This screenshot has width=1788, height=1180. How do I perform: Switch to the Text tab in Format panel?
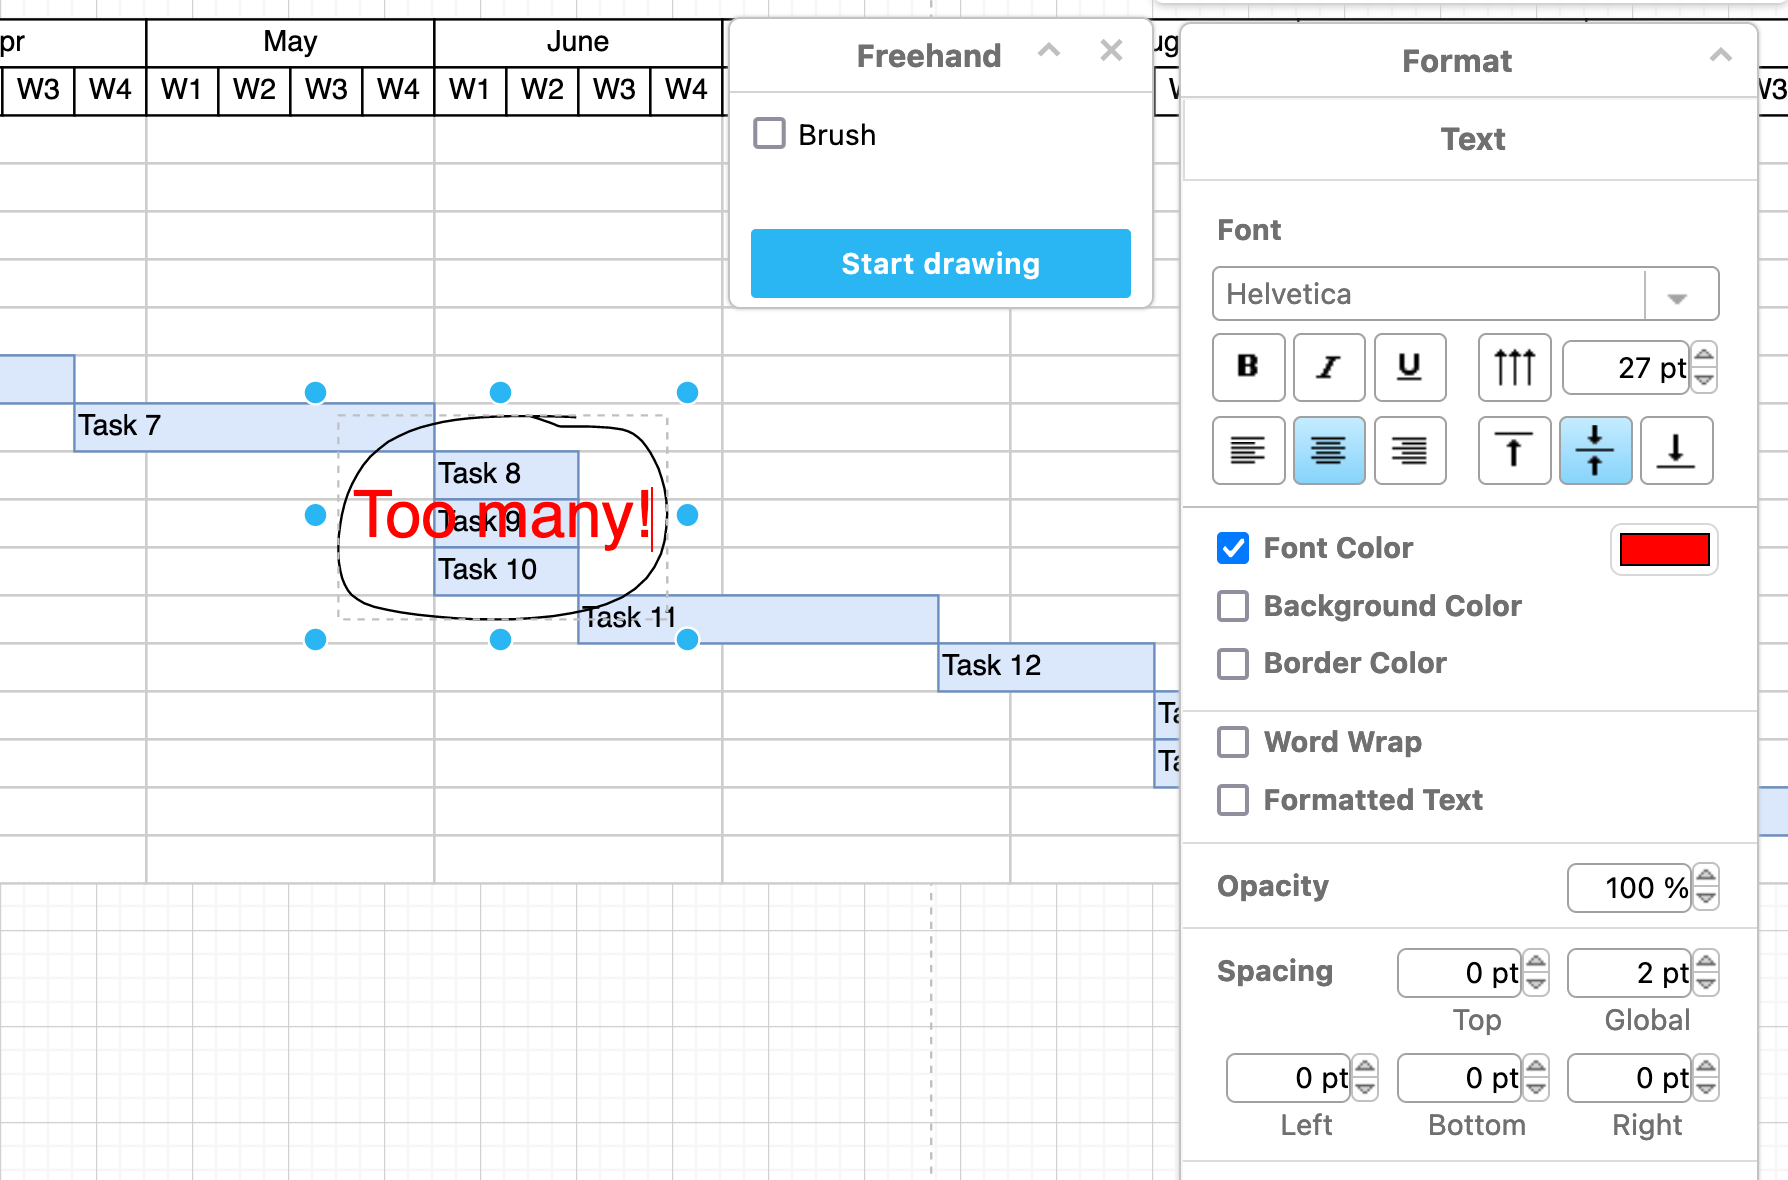click(x=1472, y=140)
